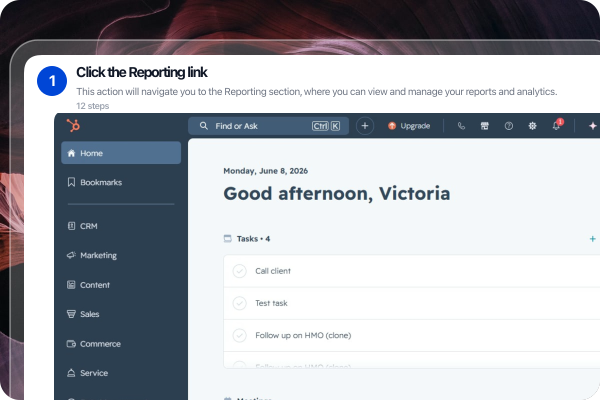Mark the Test task complete
Viewport: 600px width, 400px height.
(240, 303)
